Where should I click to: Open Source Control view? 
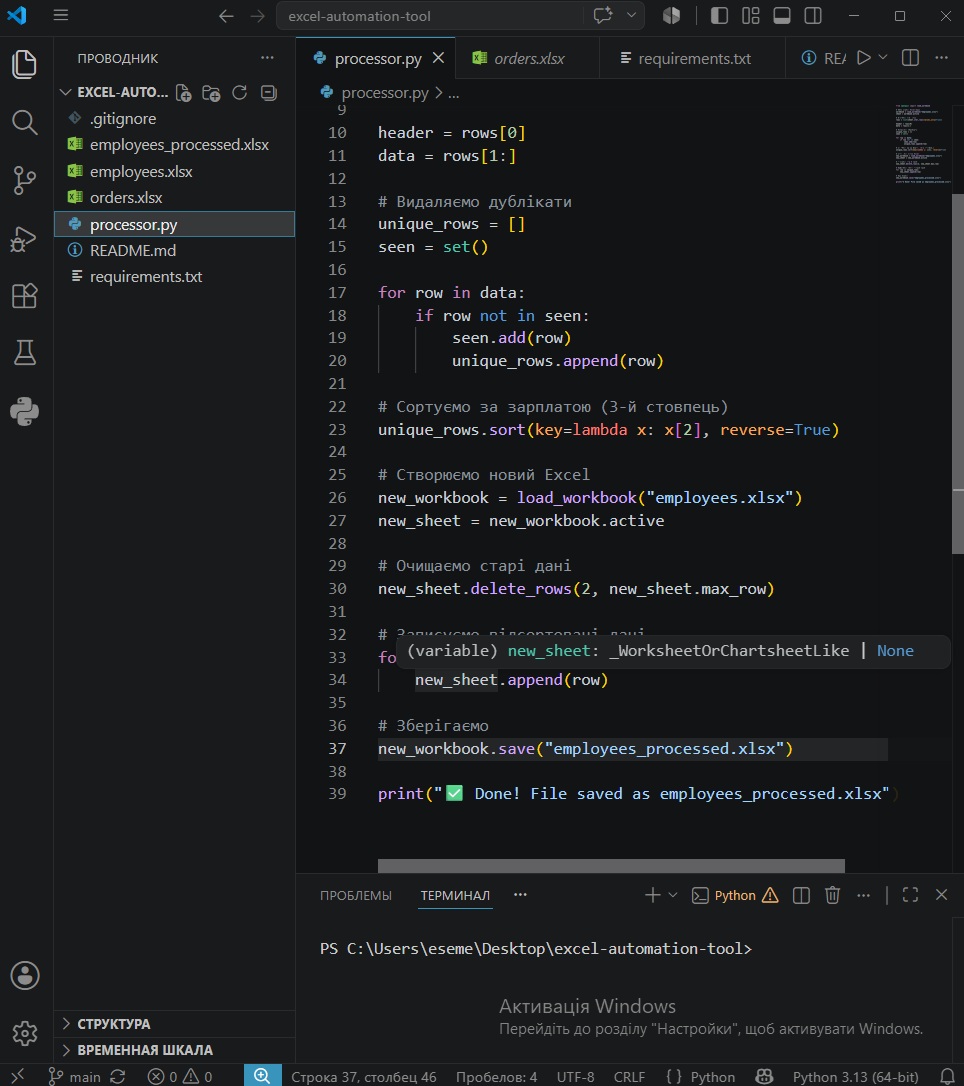click(25, 181)
